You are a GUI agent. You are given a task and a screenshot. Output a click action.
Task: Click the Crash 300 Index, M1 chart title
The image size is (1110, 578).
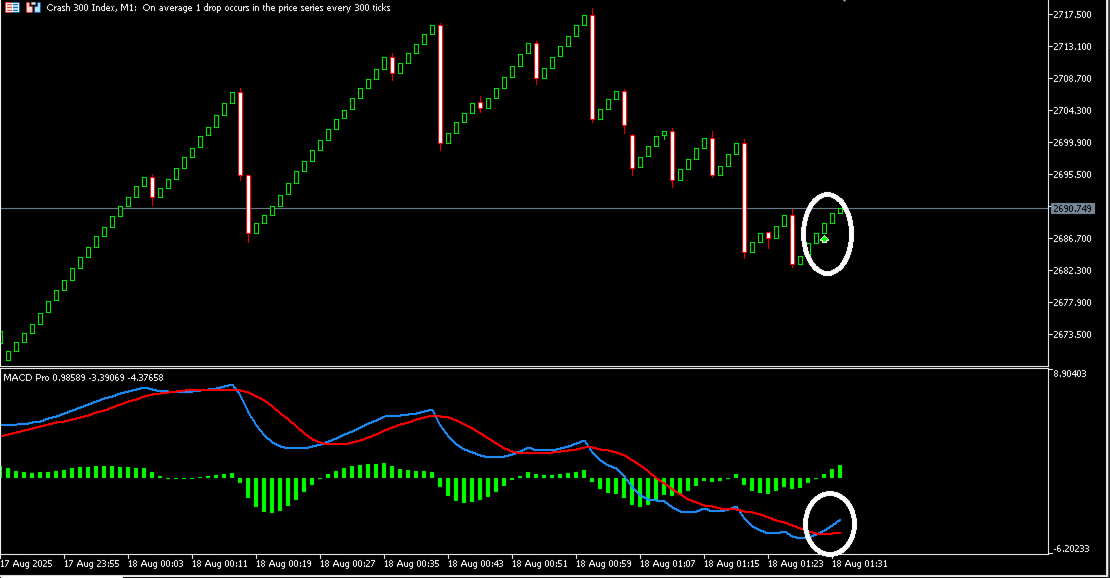pyautogui.click(x=91, y=8)
